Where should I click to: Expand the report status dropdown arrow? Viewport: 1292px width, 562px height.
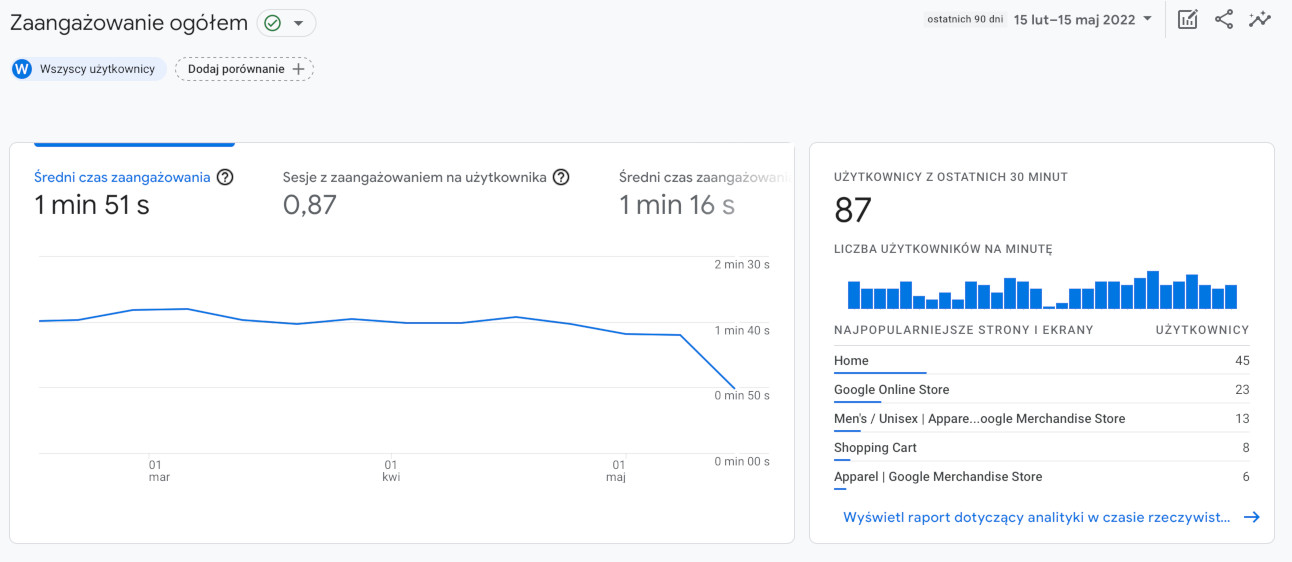pyautogui.click(x=298, y=23)
